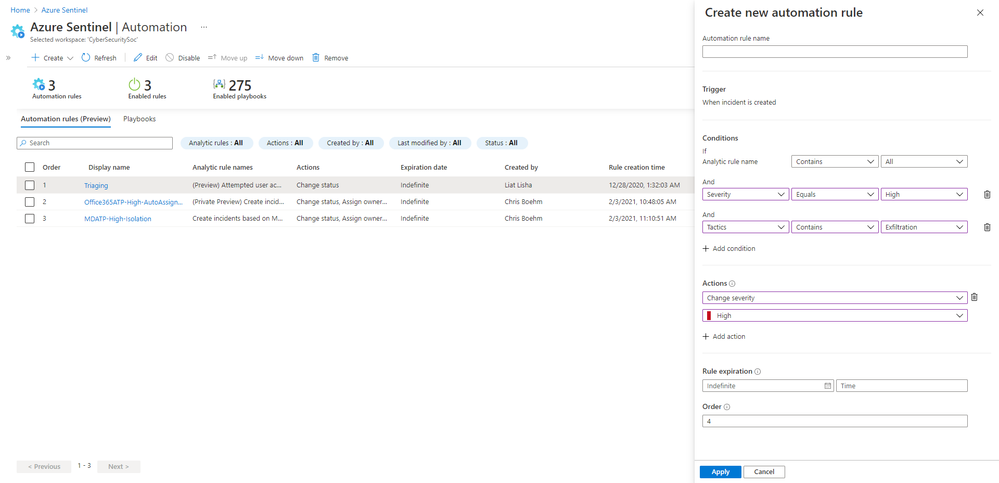Sort by the Display name column header
The height and width of the screenshot is (483, 999).
(109, 168)
